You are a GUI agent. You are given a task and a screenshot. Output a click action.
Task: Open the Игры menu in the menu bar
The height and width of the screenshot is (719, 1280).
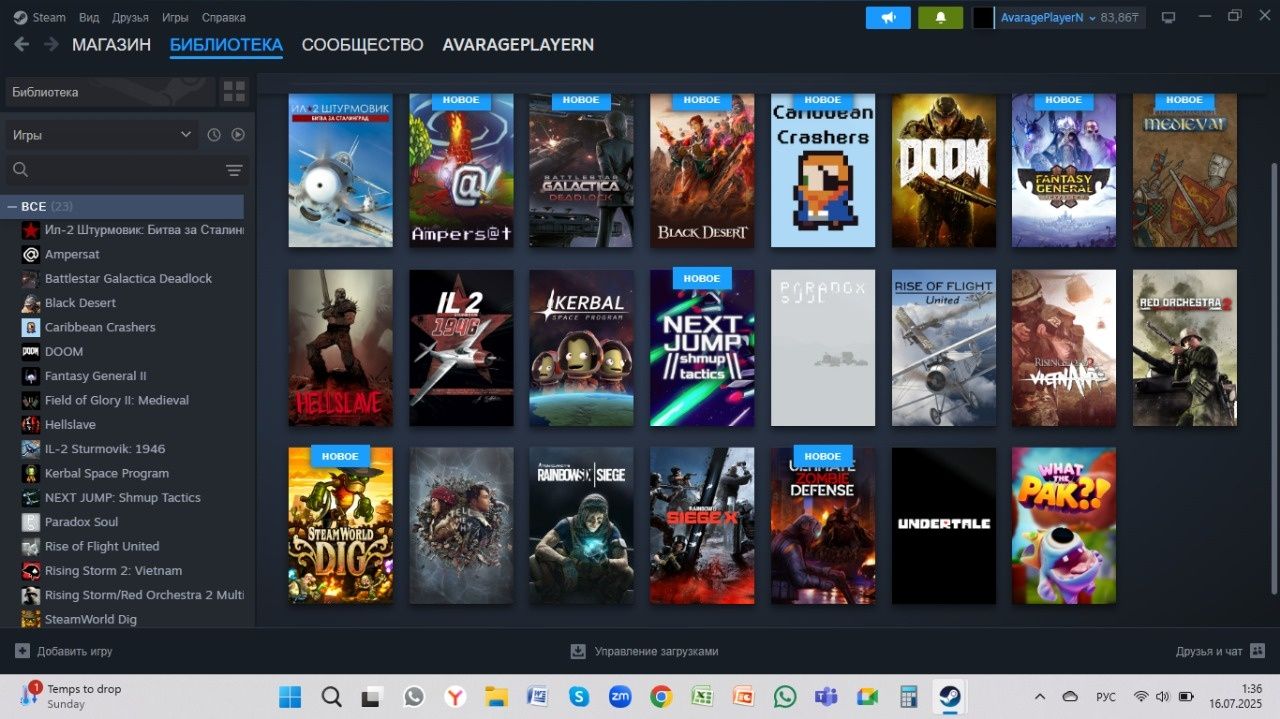(175, 17)
